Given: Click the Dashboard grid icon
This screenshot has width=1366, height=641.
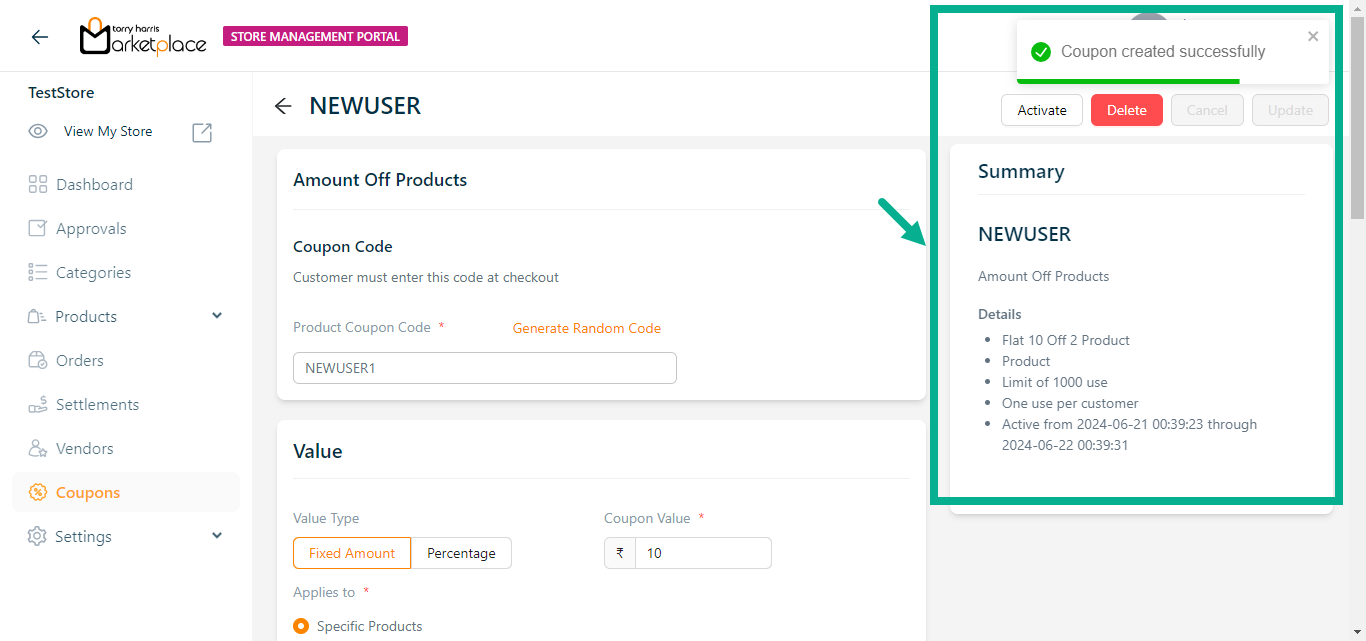Looking at the screenshot, I should (38, 184).
